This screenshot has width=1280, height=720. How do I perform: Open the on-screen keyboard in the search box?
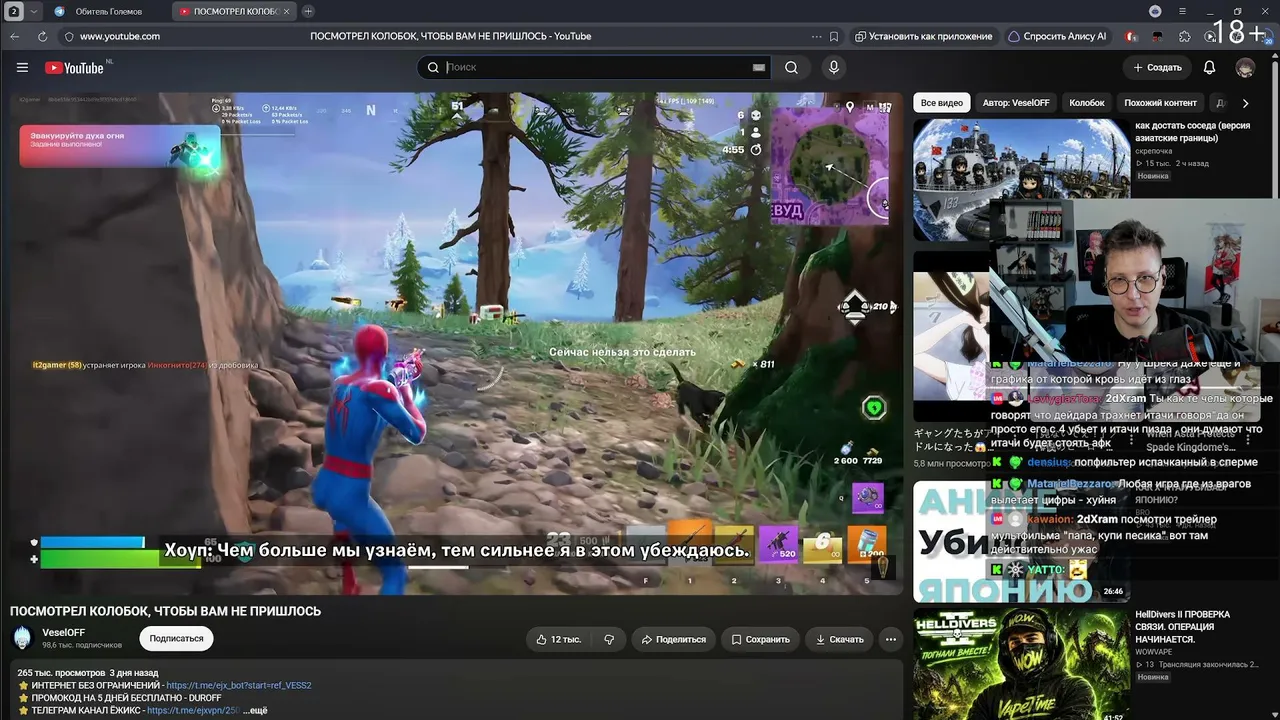(760, 67)
